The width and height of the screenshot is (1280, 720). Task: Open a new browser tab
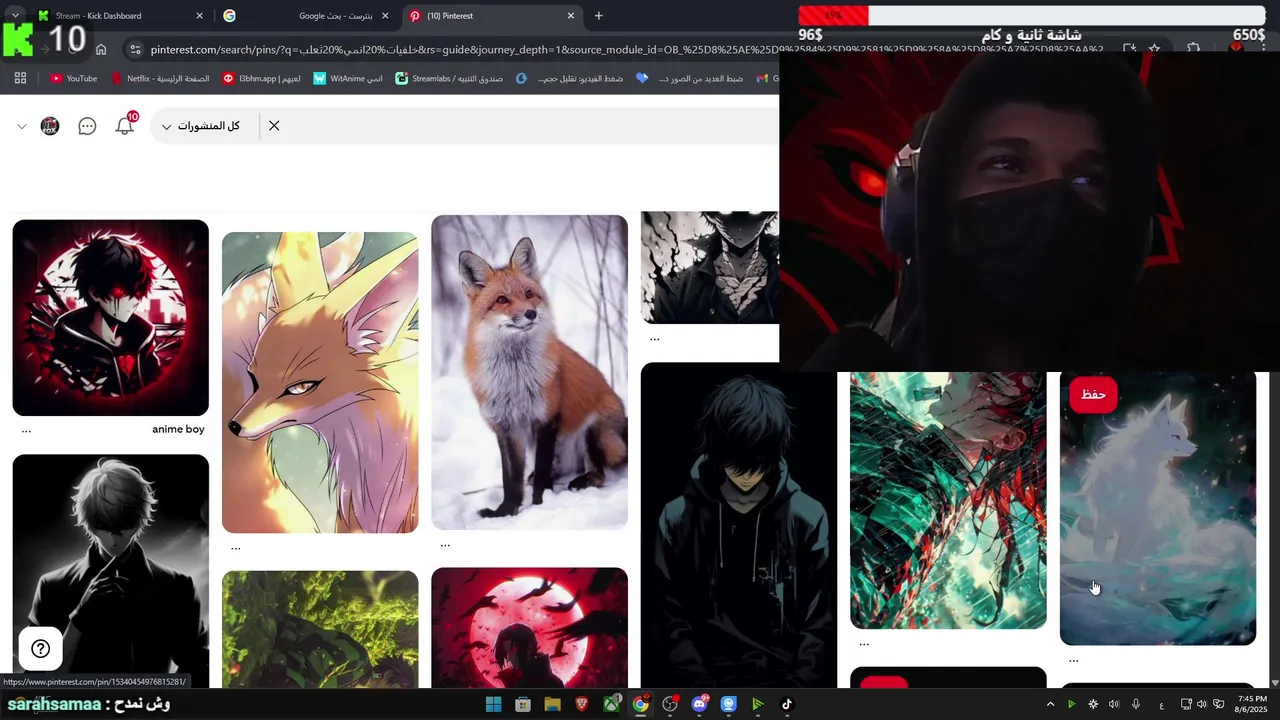point(599,16)
